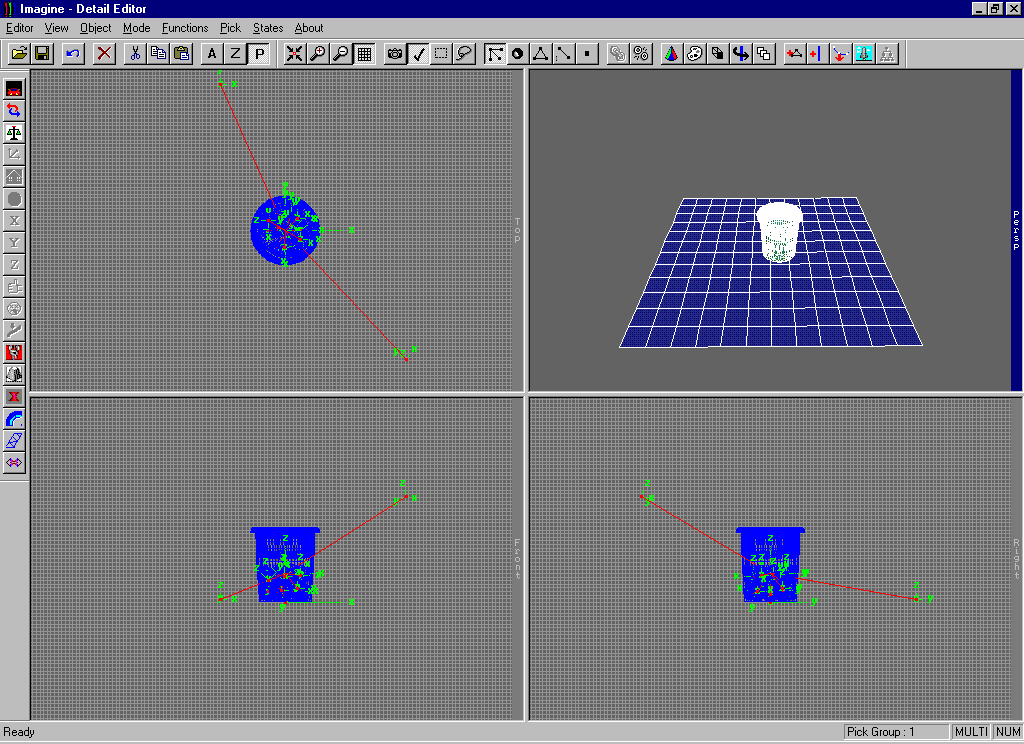The image size is (1024, 744).
Task: Open the Functions menu
Action: tap(185, 28)
